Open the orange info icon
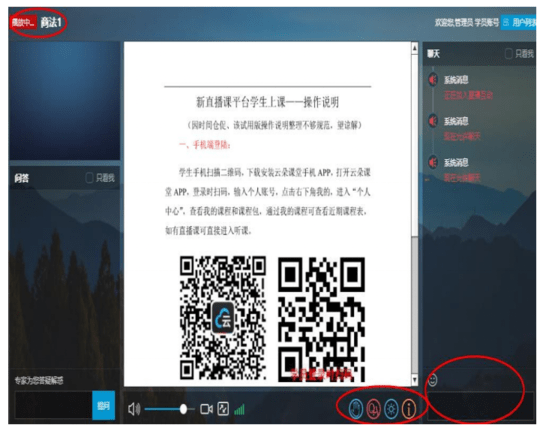 [409, 409]
